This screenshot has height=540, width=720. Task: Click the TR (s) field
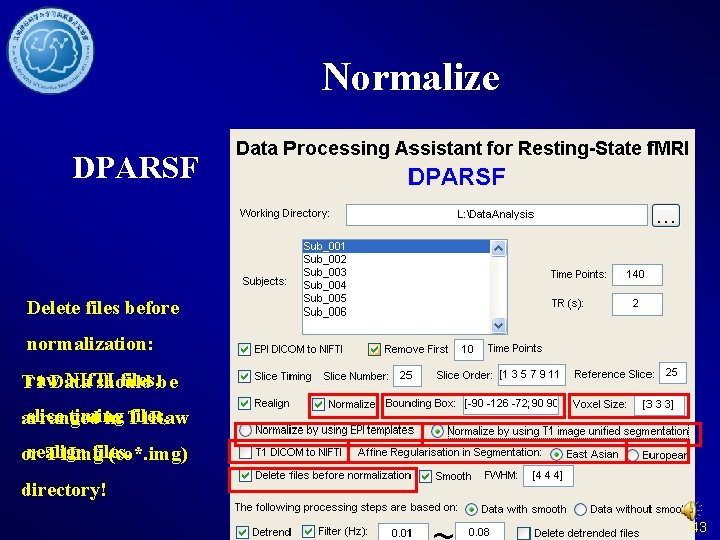(x=637, y=304)
